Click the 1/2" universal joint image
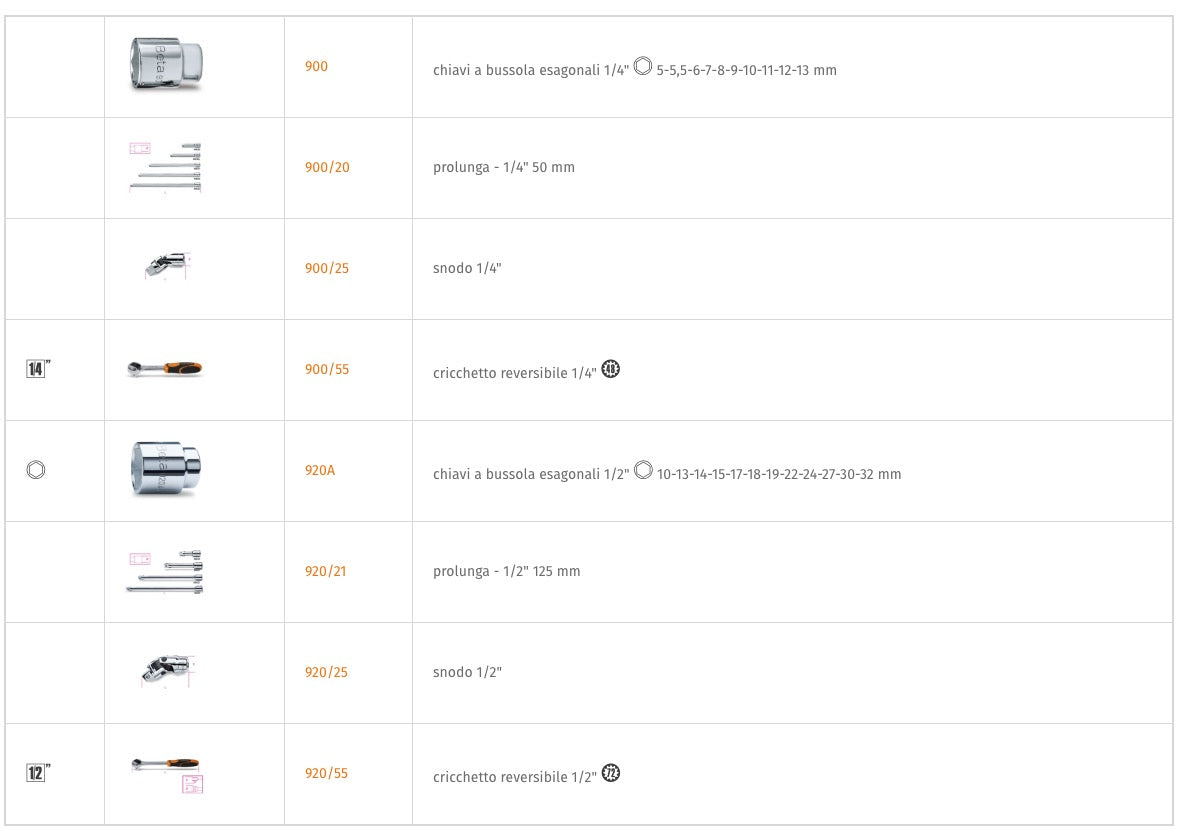Screen dimensions: 1180x826 (x=167, y=671)
